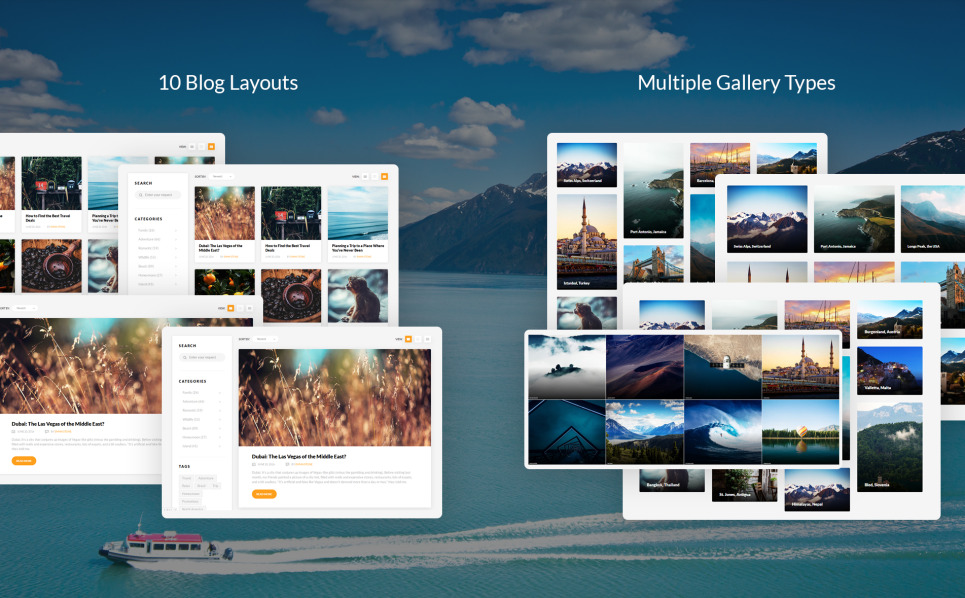Click orange grid view icon in three-column sidebar layout
The width and height of the screenshot is (965, 598).
coord(383,176)
